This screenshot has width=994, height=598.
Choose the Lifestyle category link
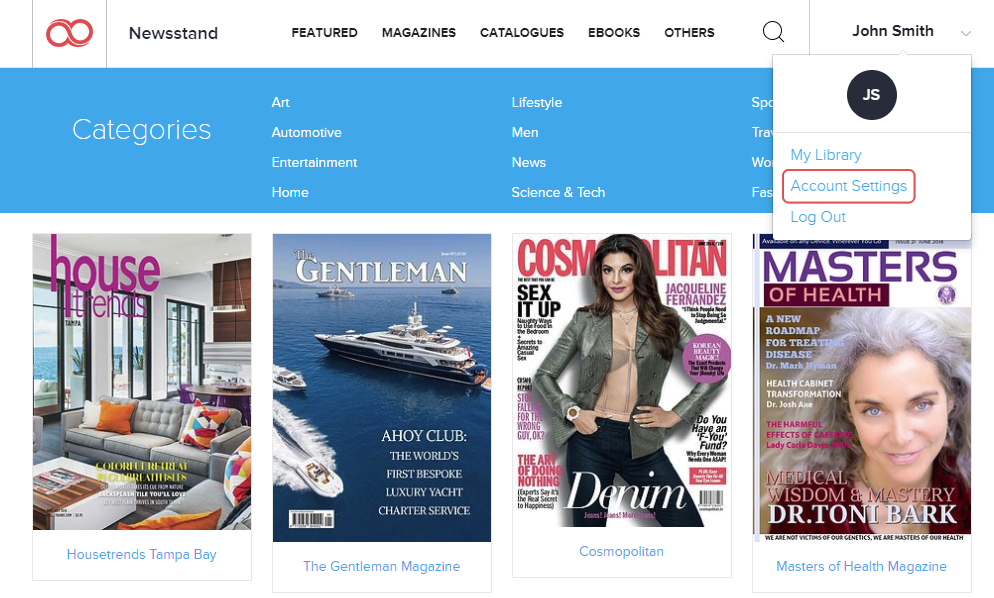pos(536,102)
